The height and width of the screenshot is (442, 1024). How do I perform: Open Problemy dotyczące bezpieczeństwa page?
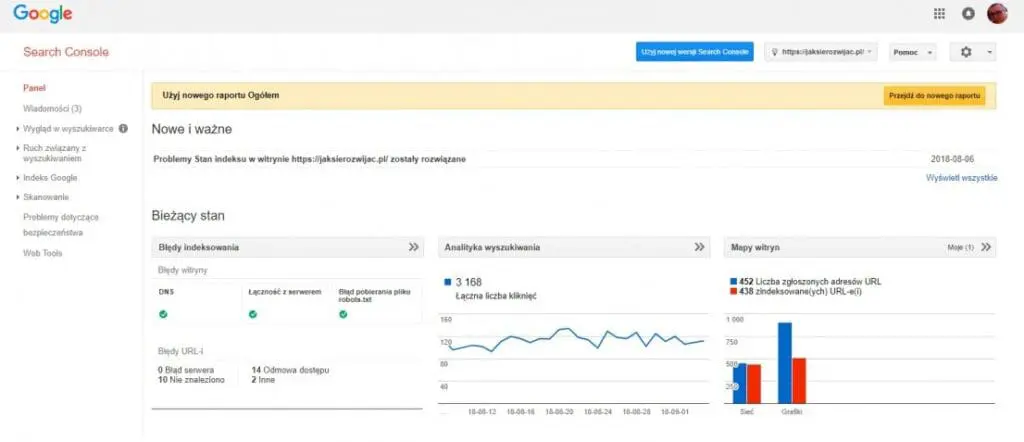click(61, 225)
